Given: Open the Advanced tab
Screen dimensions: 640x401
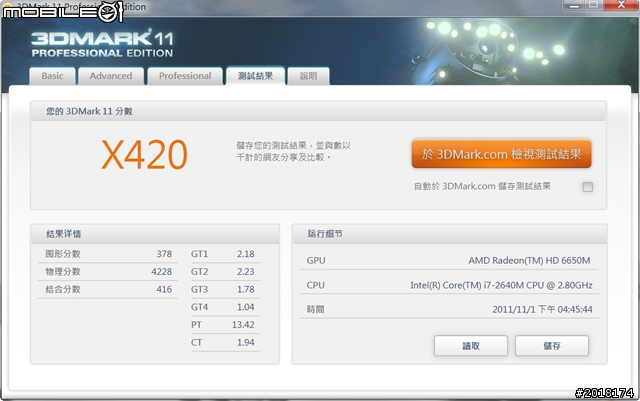Looking at the screenshot, I should [x=111, y=76].
